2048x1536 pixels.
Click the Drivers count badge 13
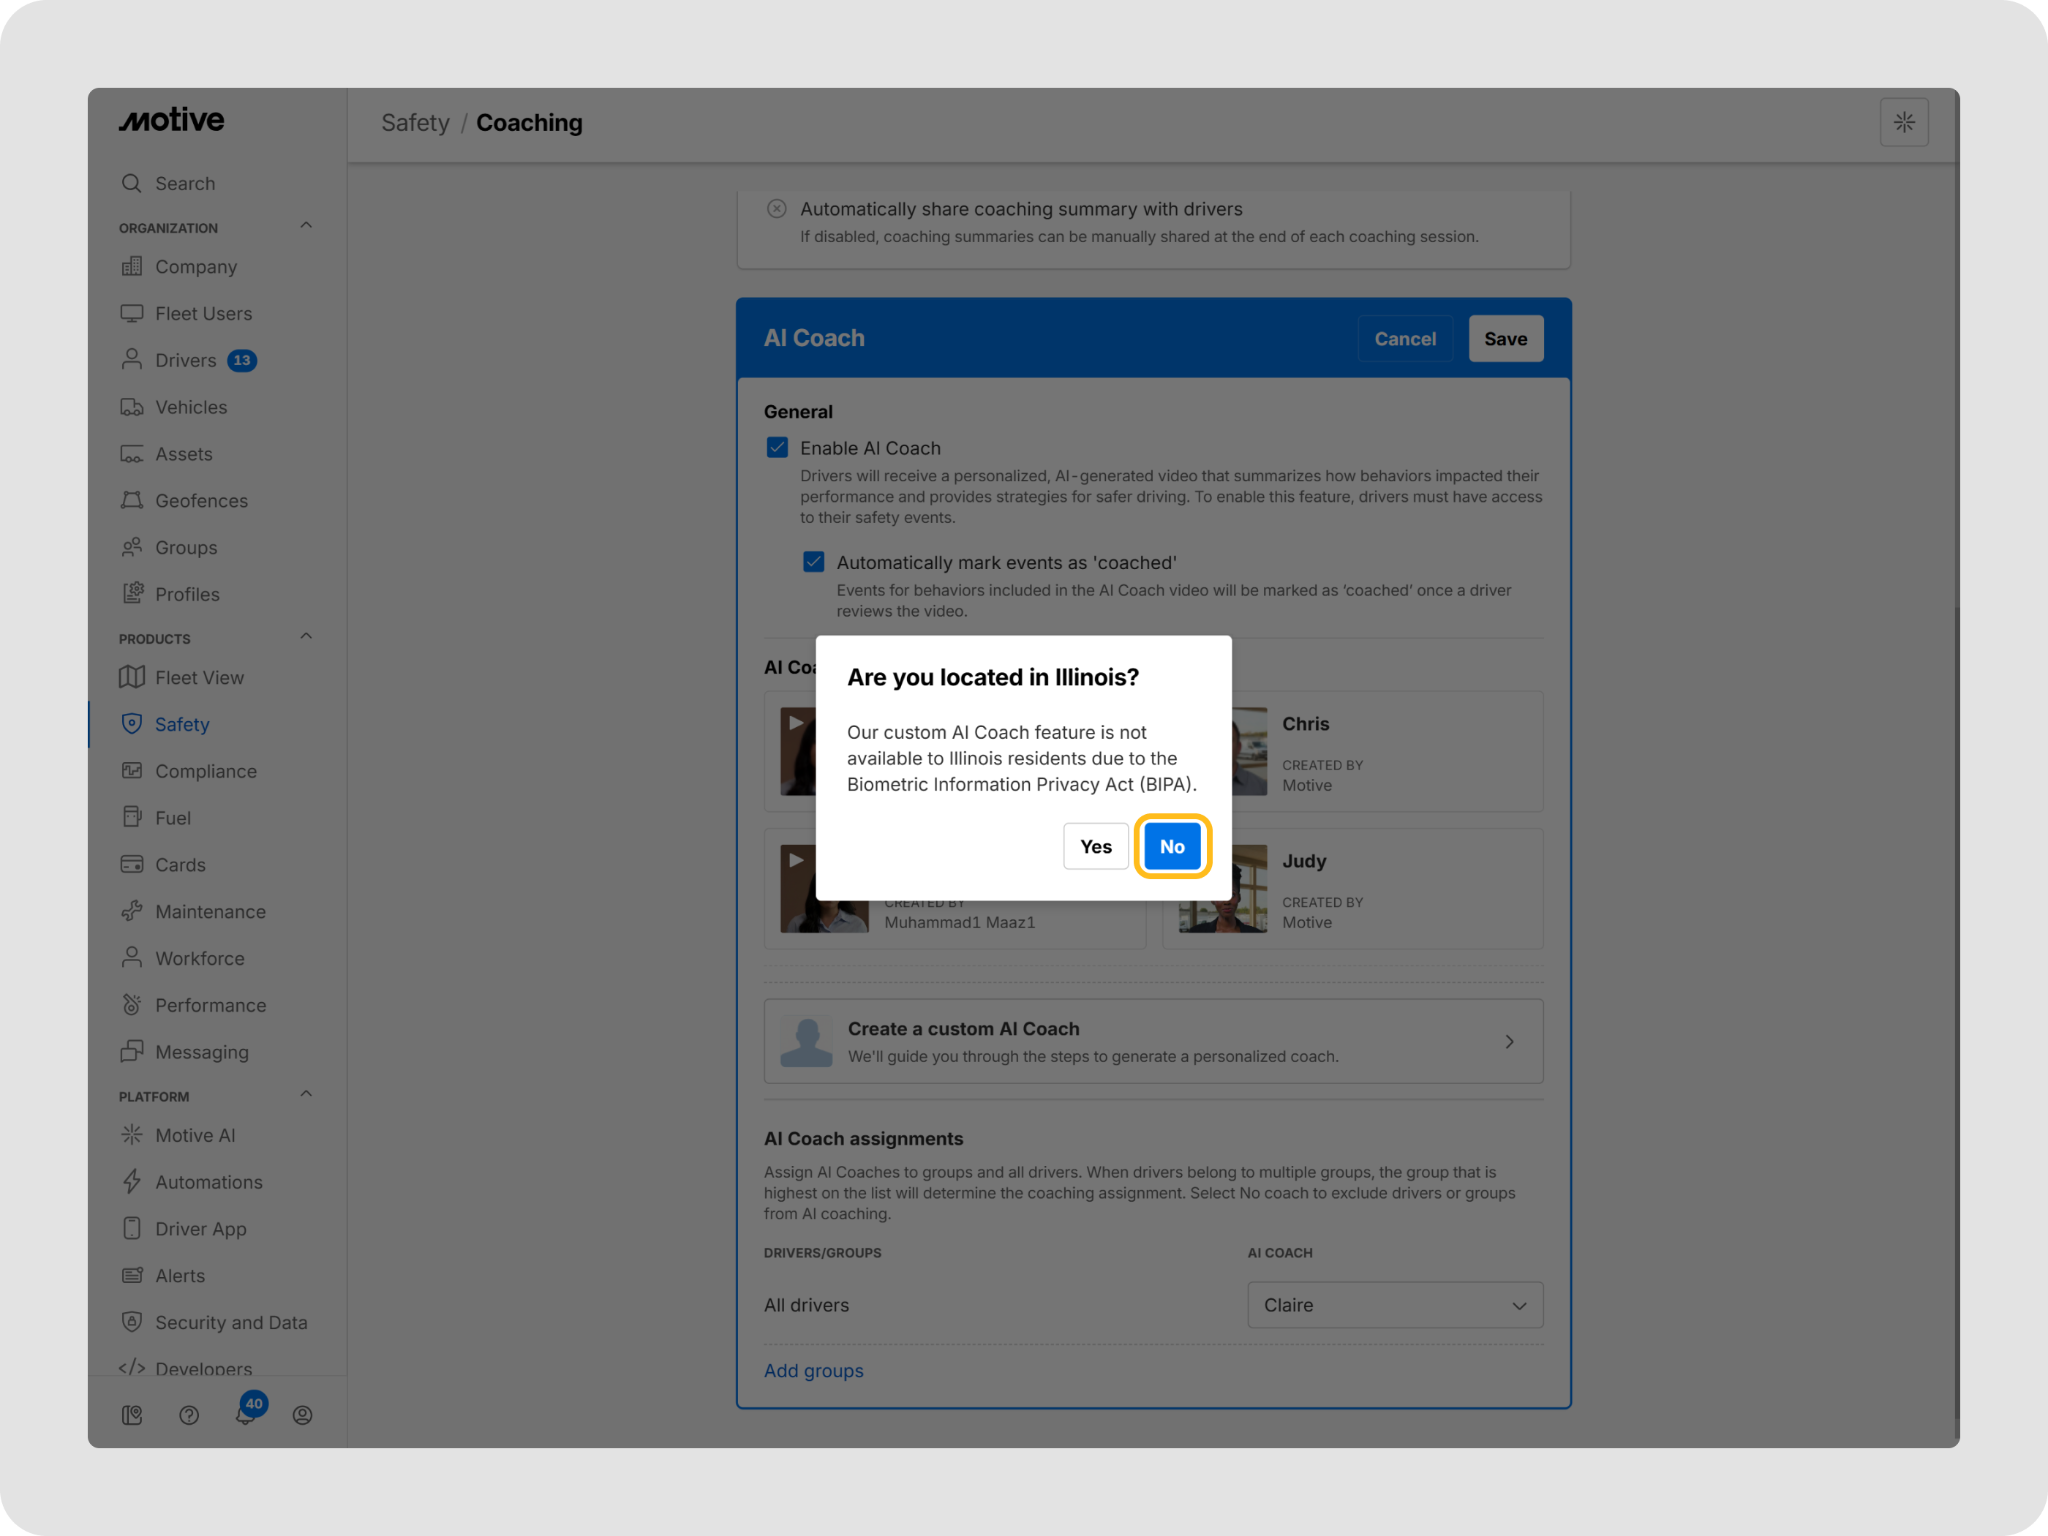tap(242, 360)
